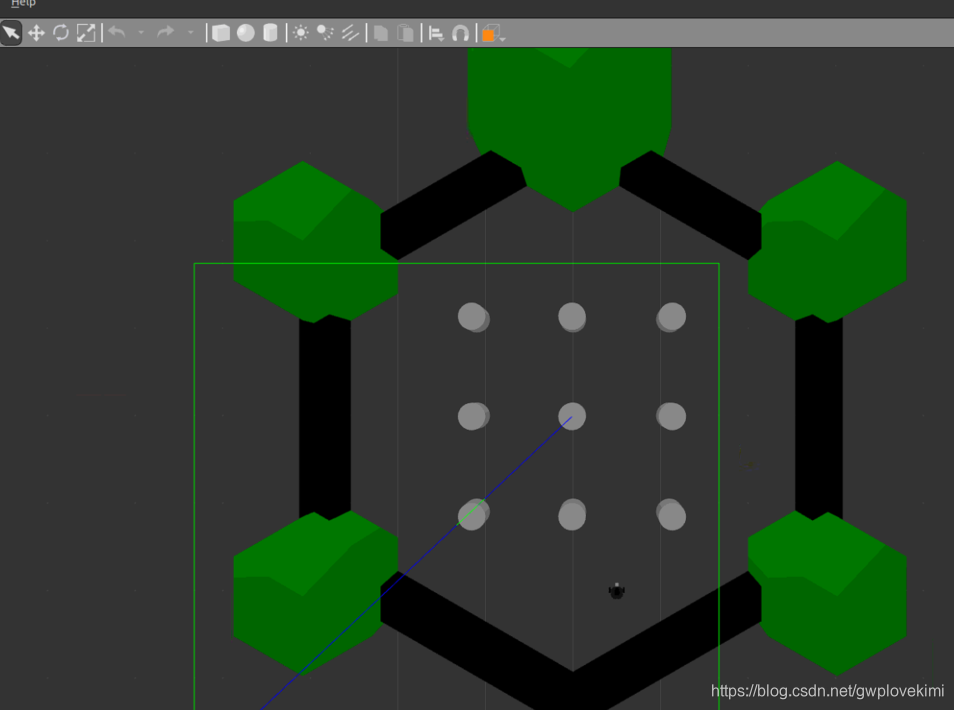Screen dimensions: 954x710
Task: Select the center grey cylinder of the grid
Action: coord(572,417)
